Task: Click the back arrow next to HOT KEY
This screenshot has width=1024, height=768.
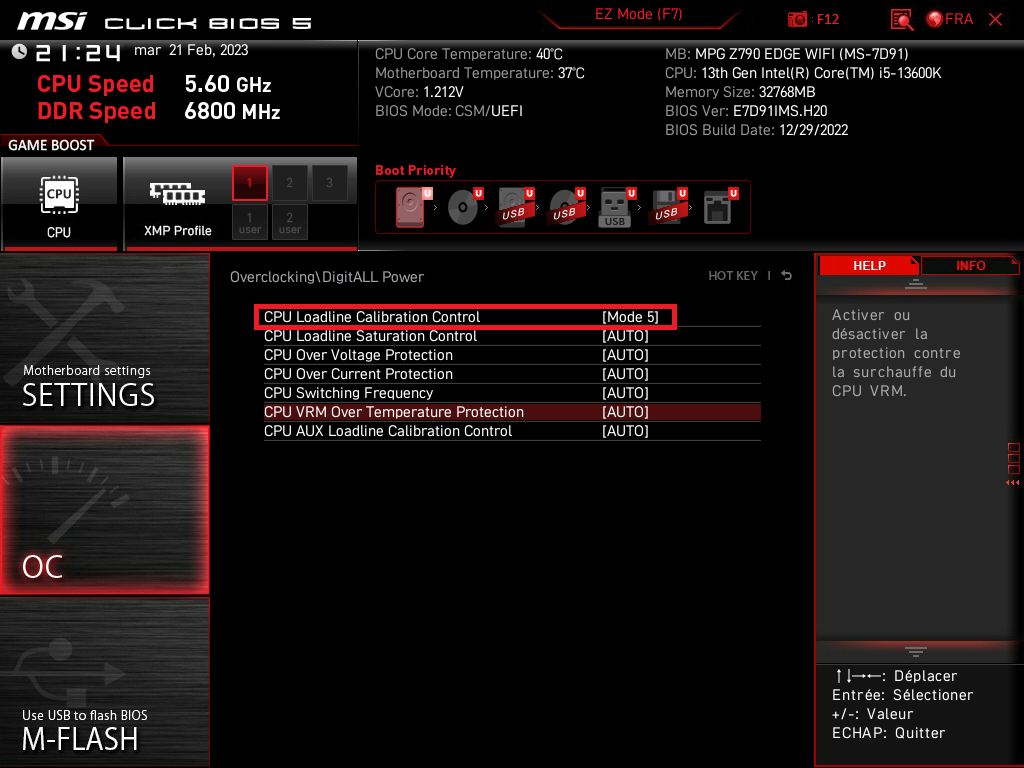Action: point(786,276)
